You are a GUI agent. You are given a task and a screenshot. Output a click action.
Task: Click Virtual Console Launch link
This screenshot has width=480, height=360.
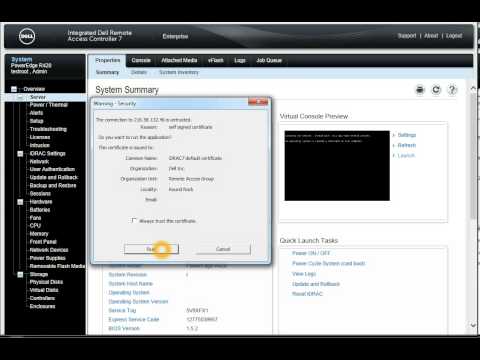pyautogui.click(x=406, y=156)
